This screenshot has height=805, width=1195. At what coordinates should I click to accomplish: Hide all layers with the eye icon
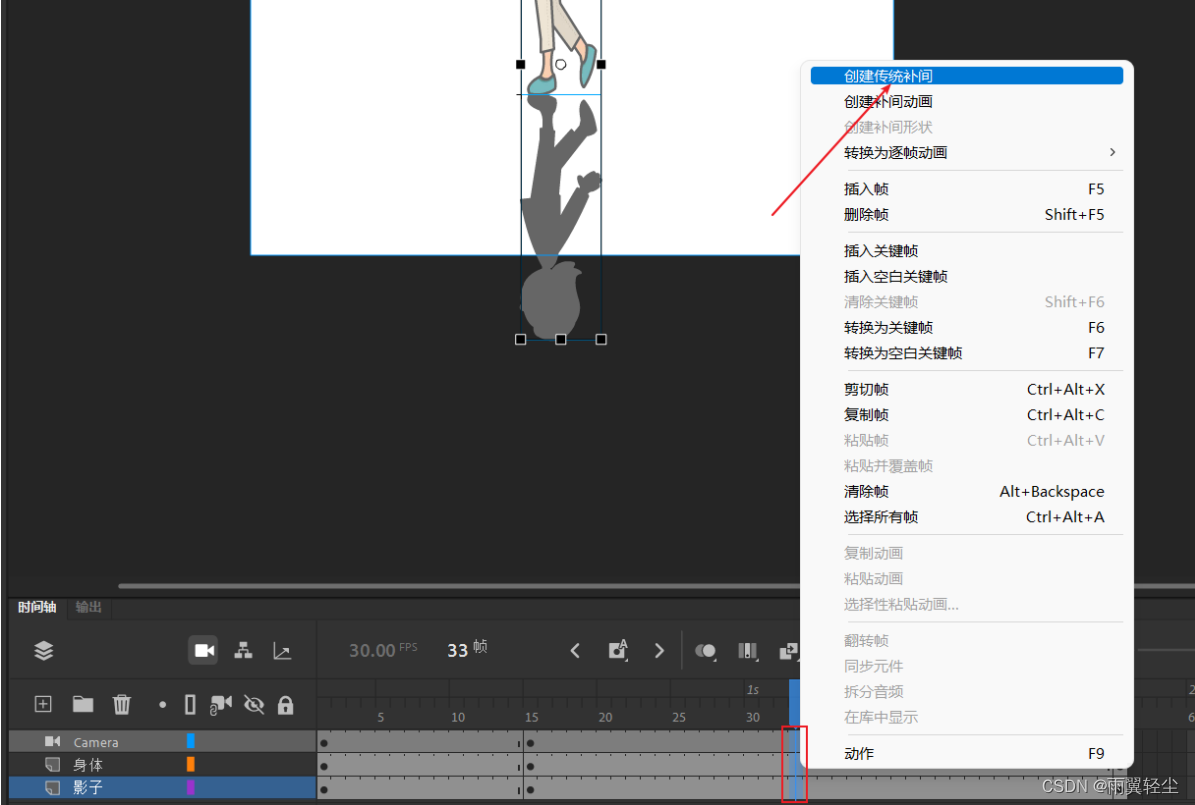click(254, 704)
